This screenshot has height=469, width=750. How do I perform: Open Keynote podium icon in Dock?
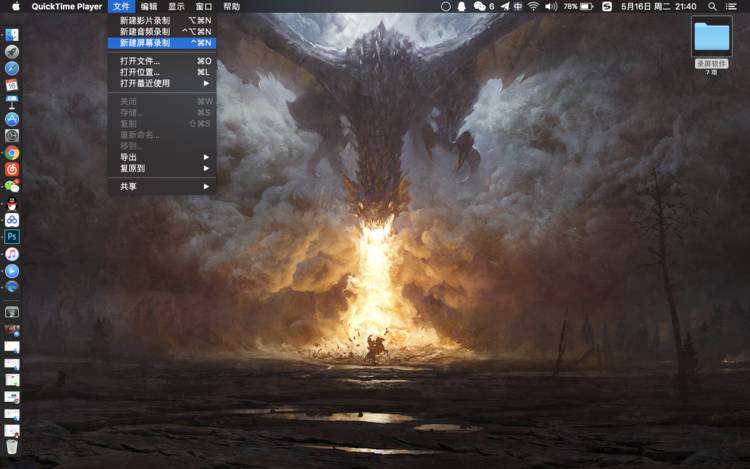(12, 102)
